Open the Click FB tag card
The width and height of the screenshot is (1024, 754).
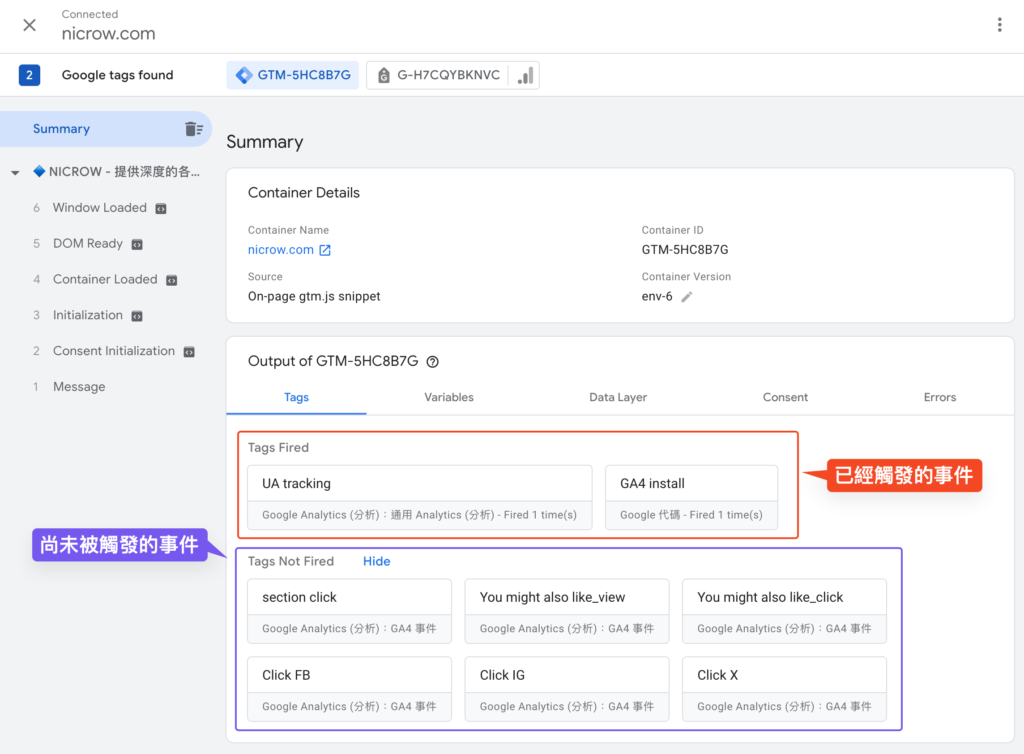pos(349,689)
